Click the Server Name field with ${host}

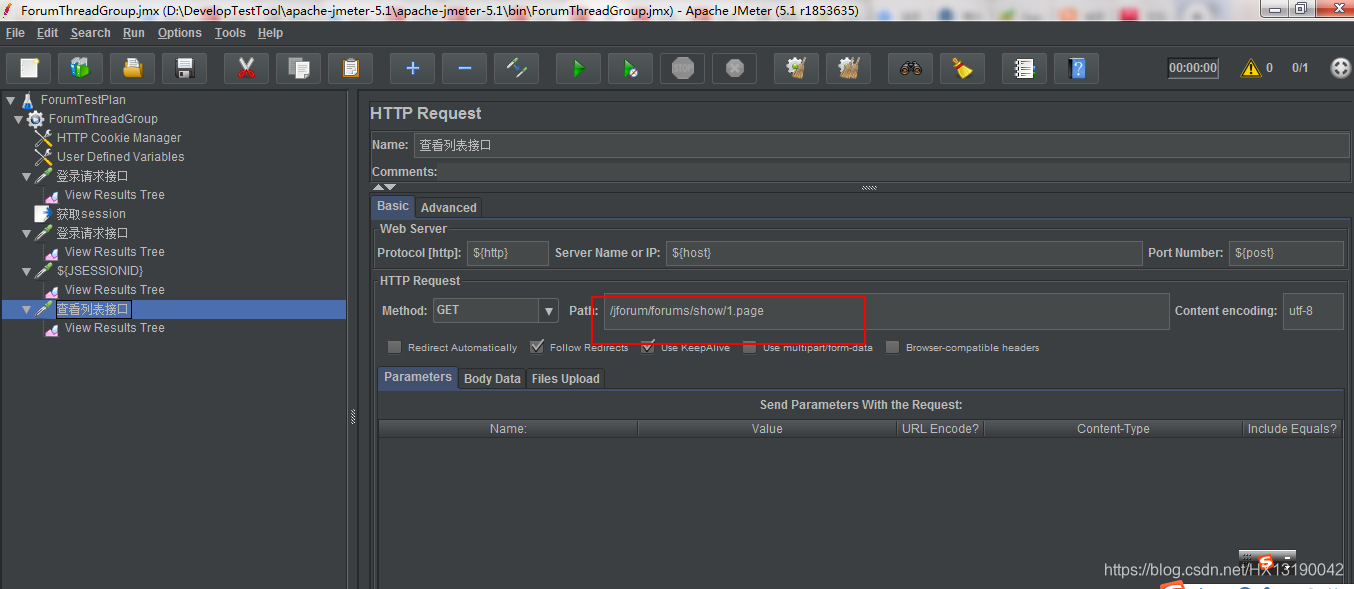pos(904,253)
